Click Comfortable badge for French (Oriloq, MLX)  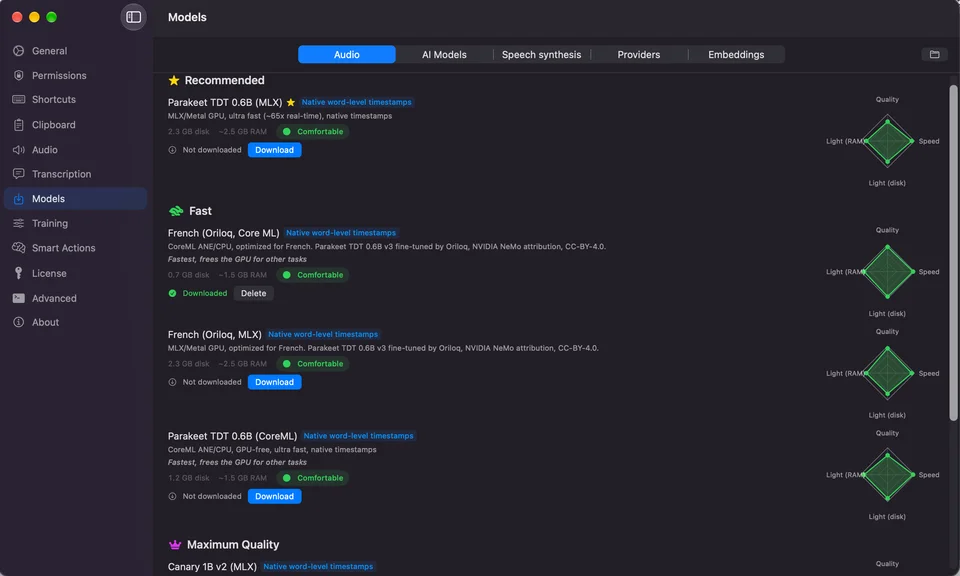[x=313, y=364]
